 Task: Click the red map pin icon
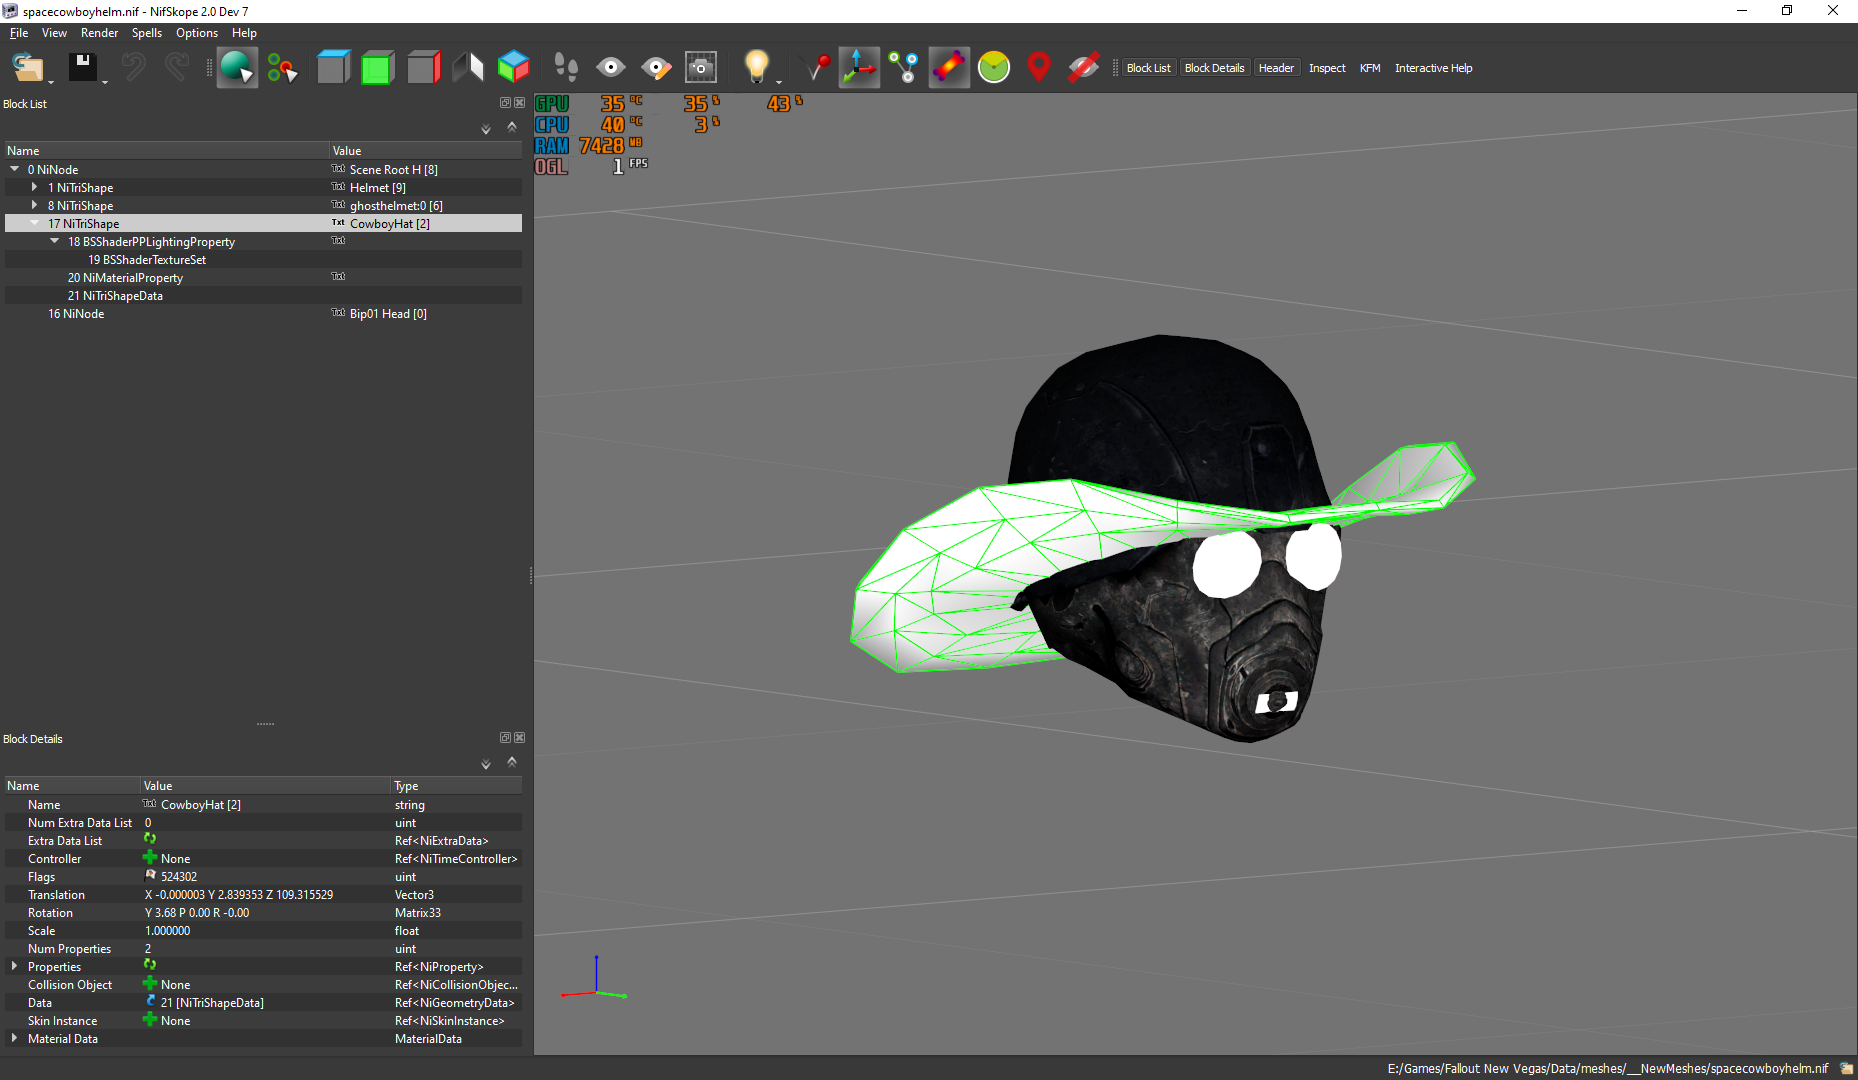(1039, 68)
